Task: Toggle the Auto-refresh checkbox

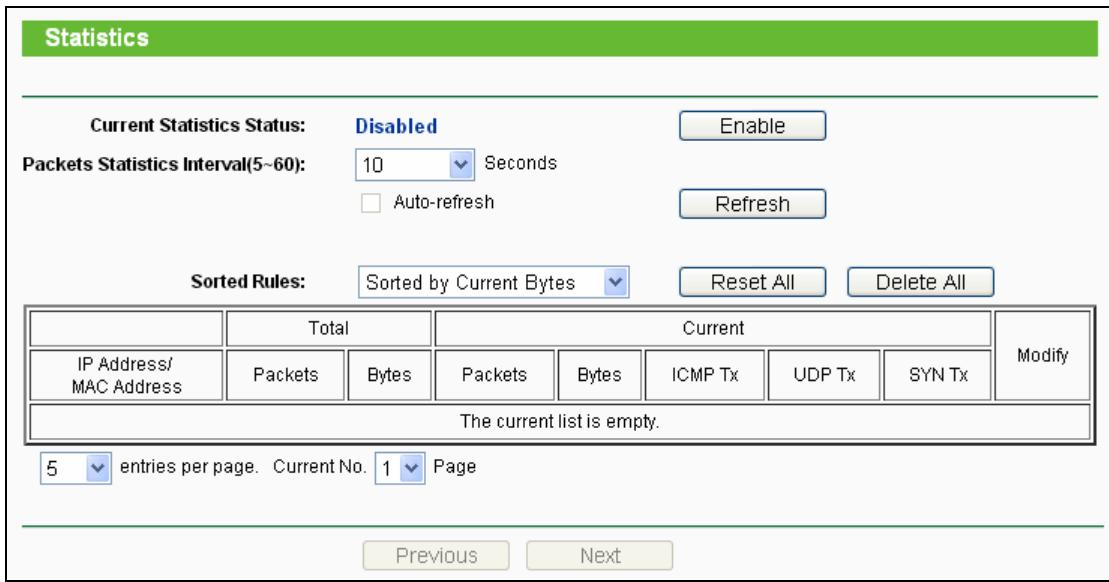Action: (x=371, y=203)
